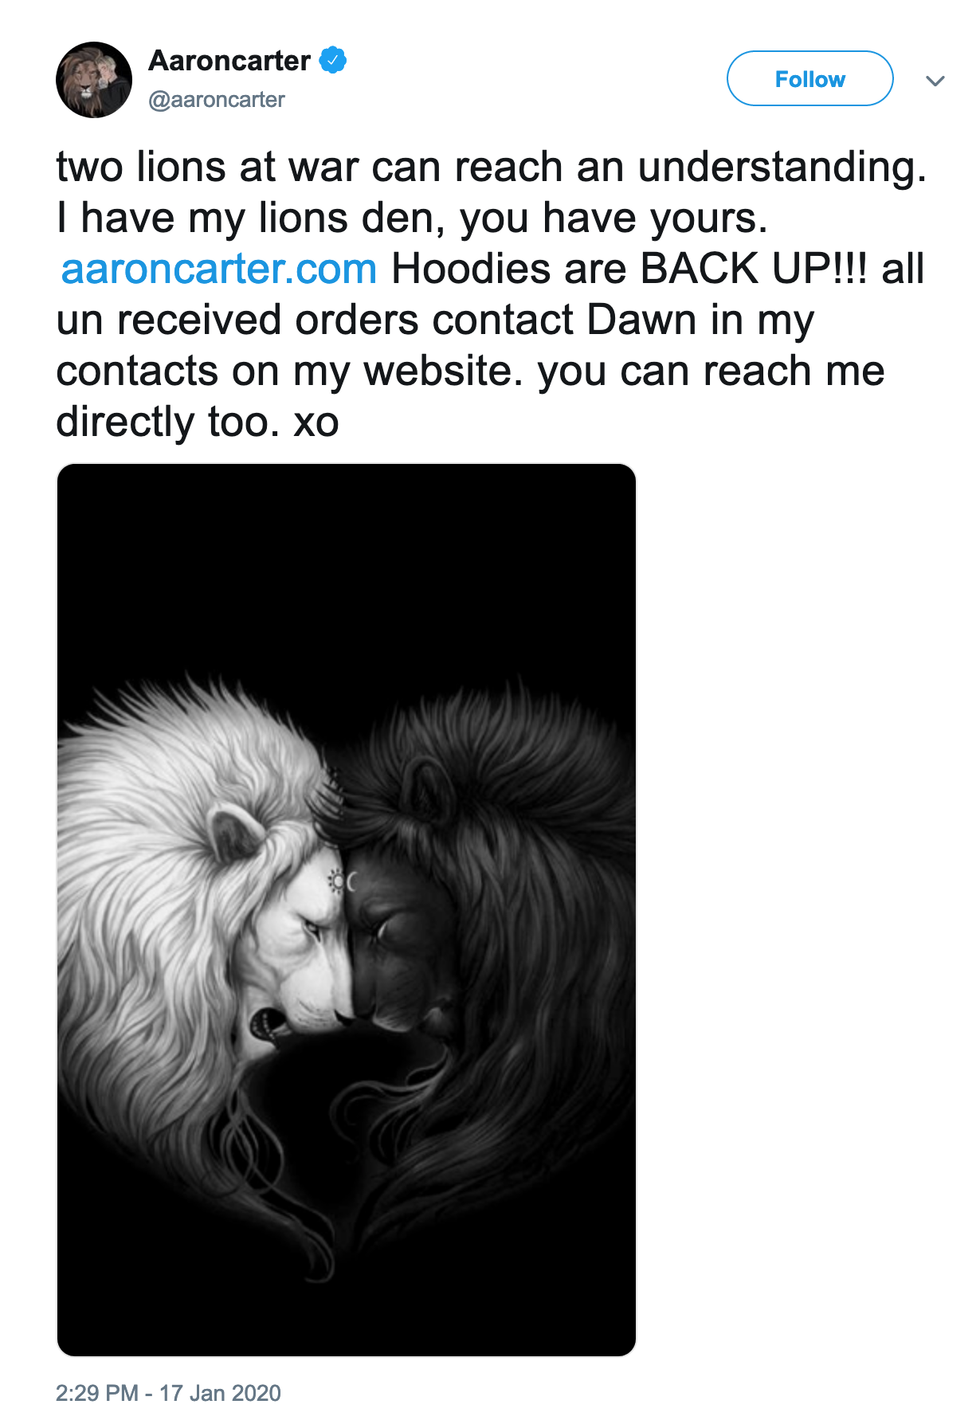Click the blue verified checkmark badge
This screenshot has height=1425, width=980.
(333, 60)
